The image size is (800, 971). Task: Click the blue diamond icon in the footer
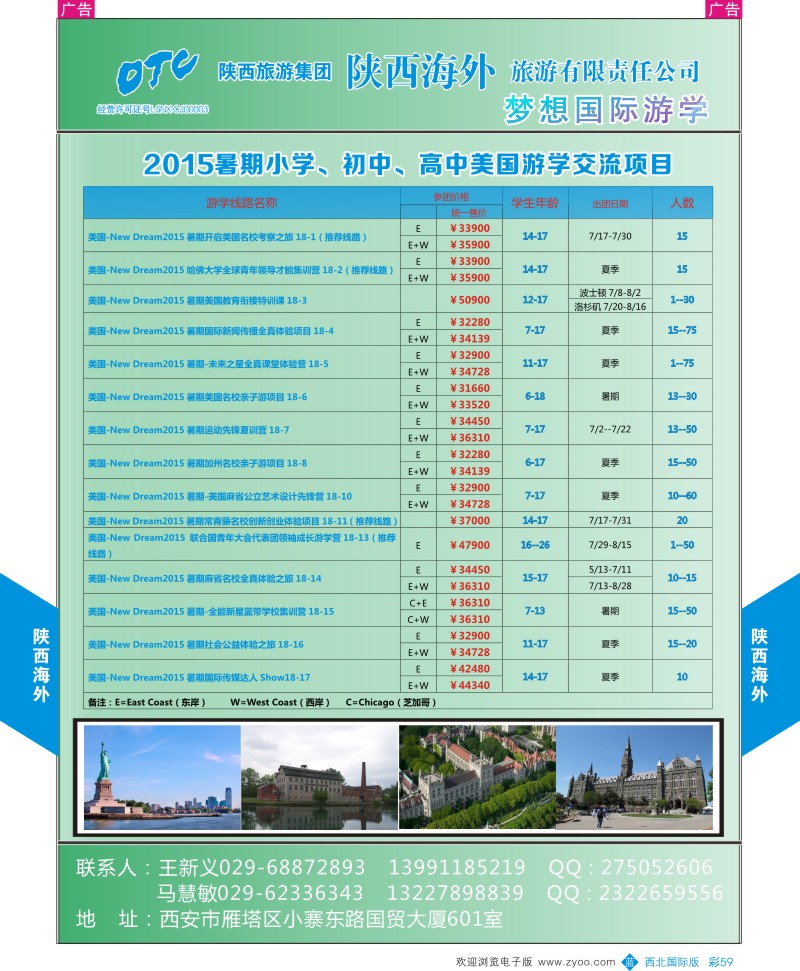click(x=629, y=961)
